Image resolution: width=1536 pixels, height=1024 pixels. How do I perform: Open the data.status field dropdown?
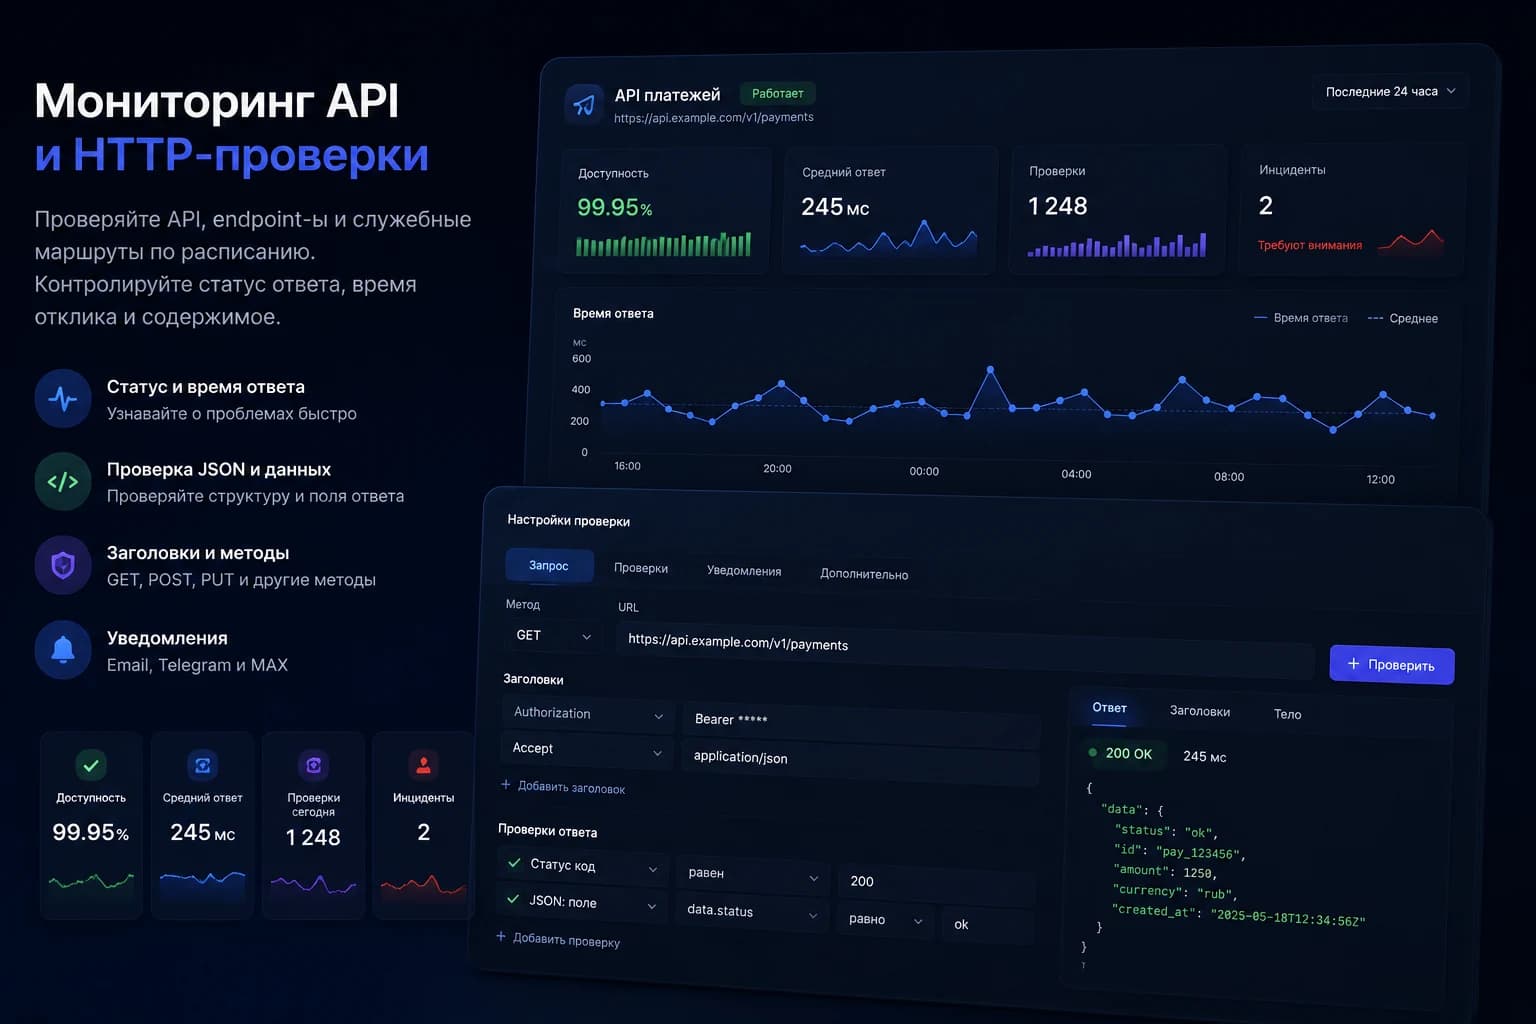(751, 912)
